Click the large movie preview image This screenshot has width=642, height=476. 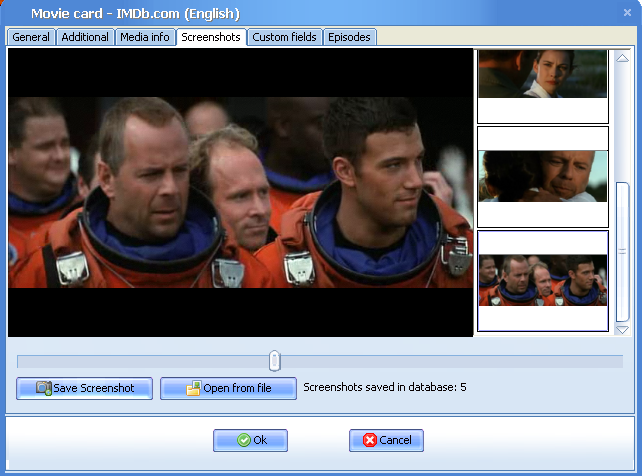[241, 192]
